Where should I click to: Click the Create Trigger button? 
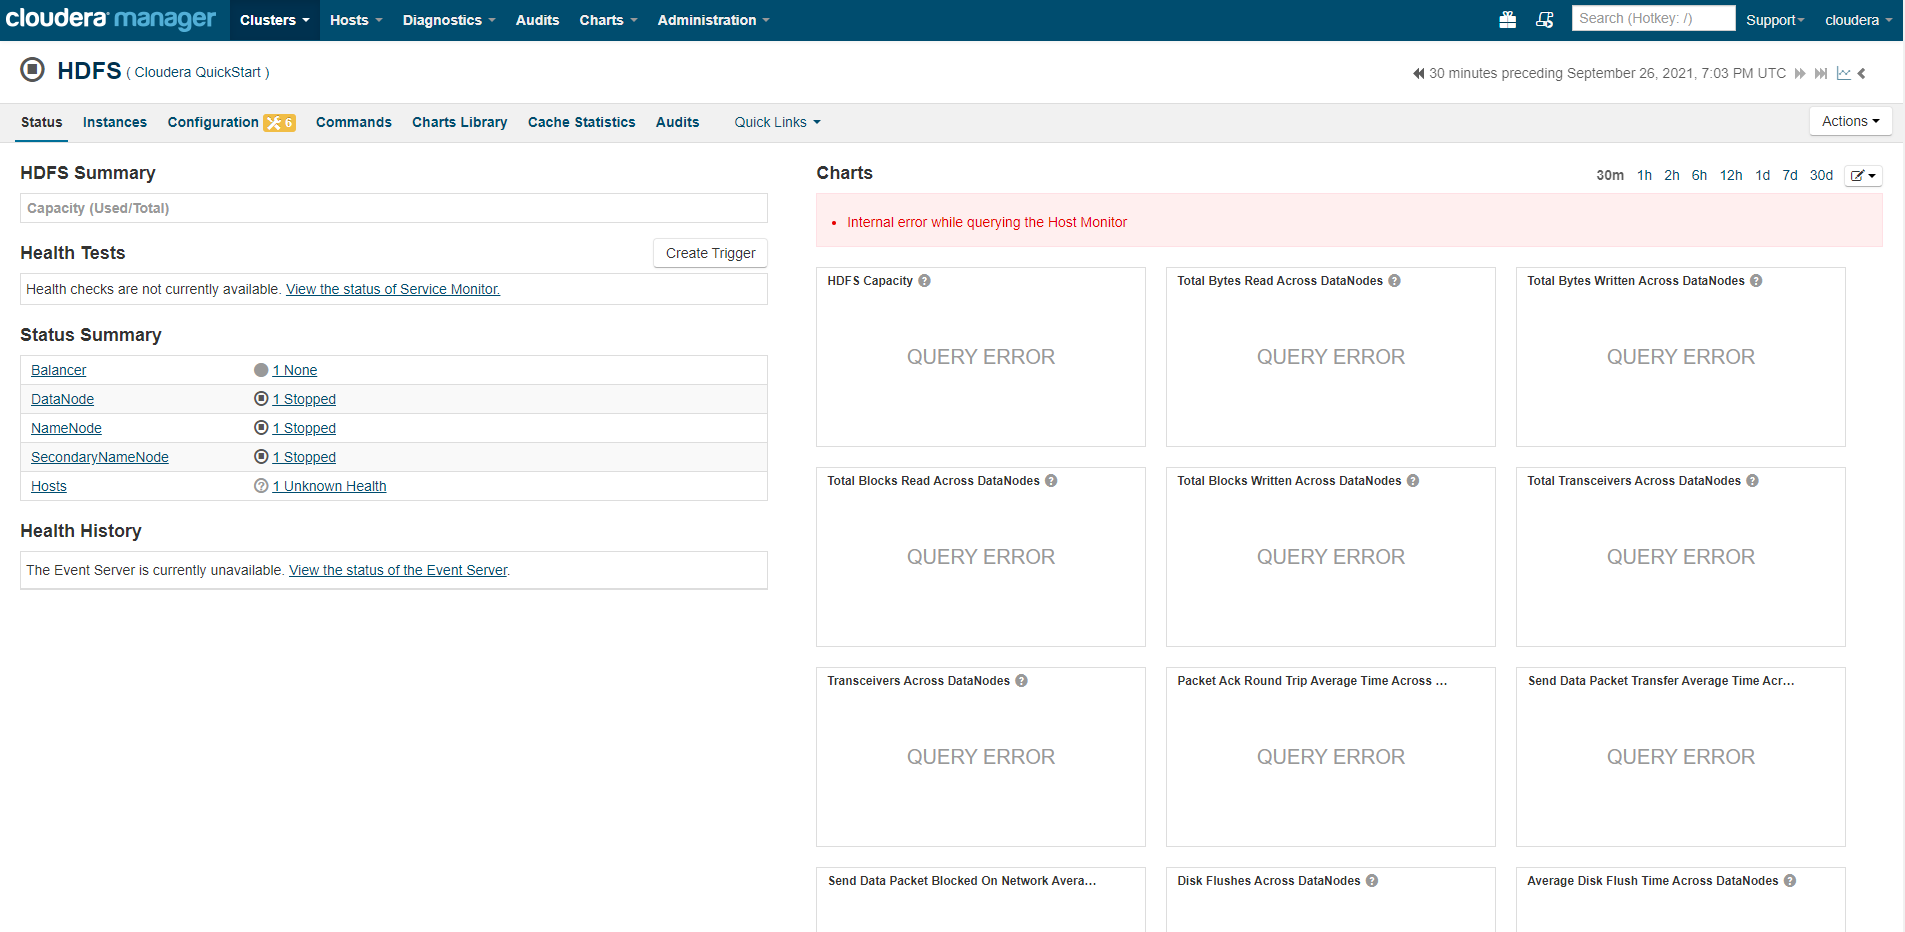(x=710, y=253)
